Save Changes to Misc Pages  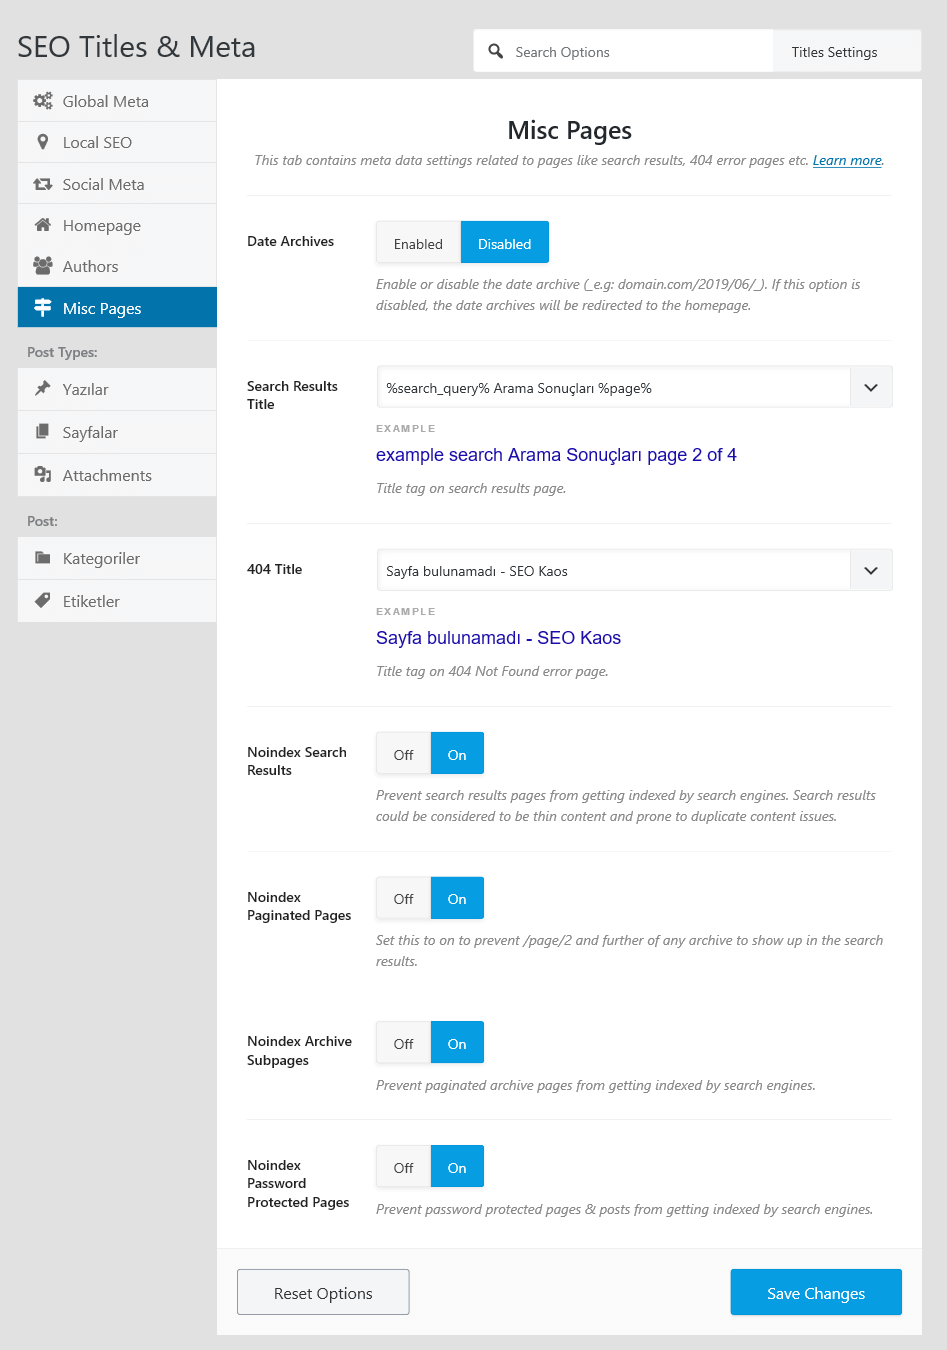[x=816, y=1292]
